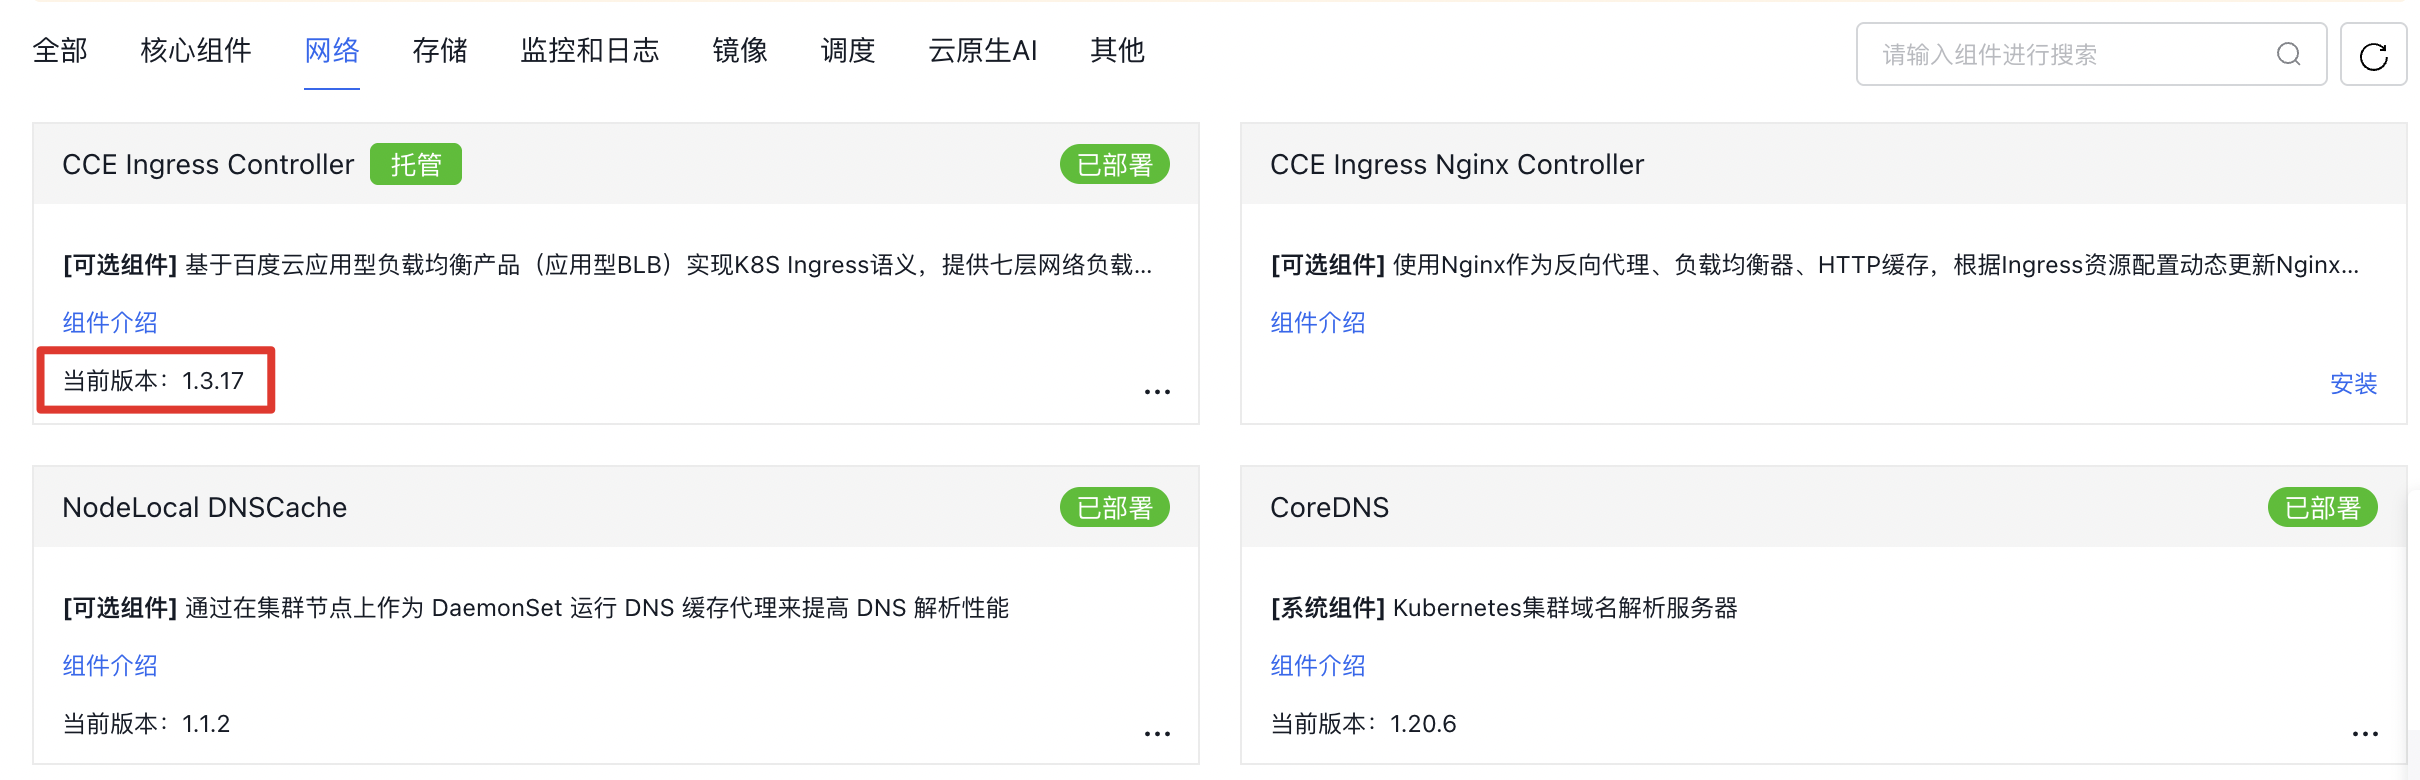Open 组件介绍 link for CCE Ingress Controller

(x=110, y=322)
